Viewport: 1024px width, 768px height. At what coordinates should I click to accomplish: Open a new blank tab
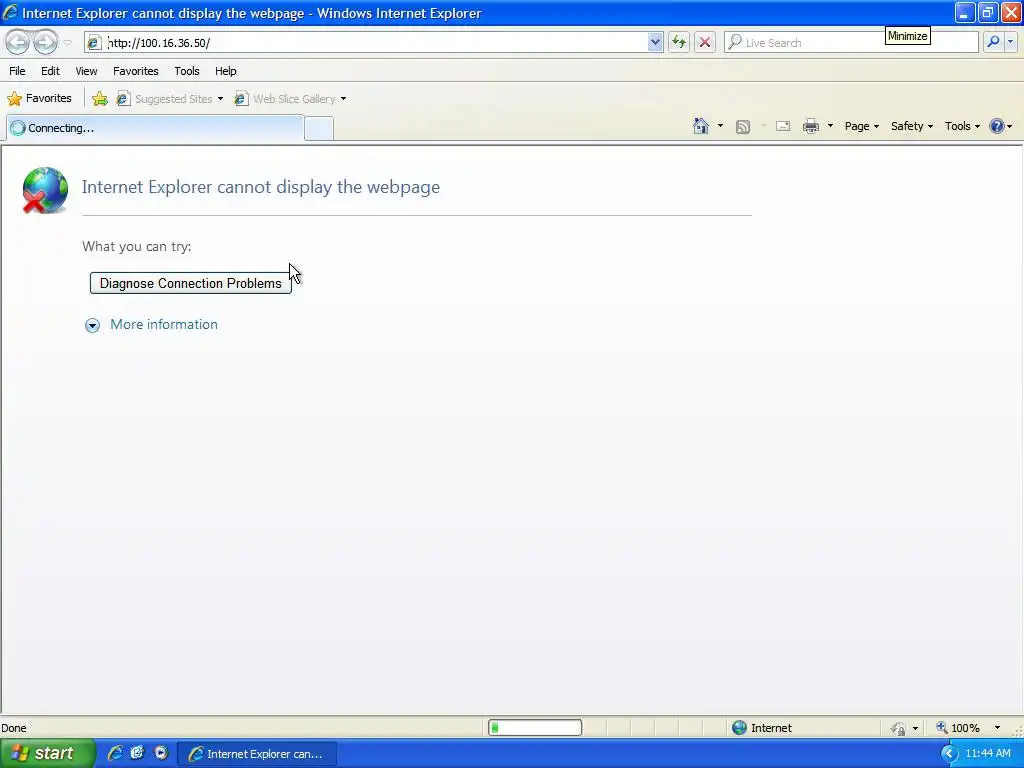[x=319, y=129]
